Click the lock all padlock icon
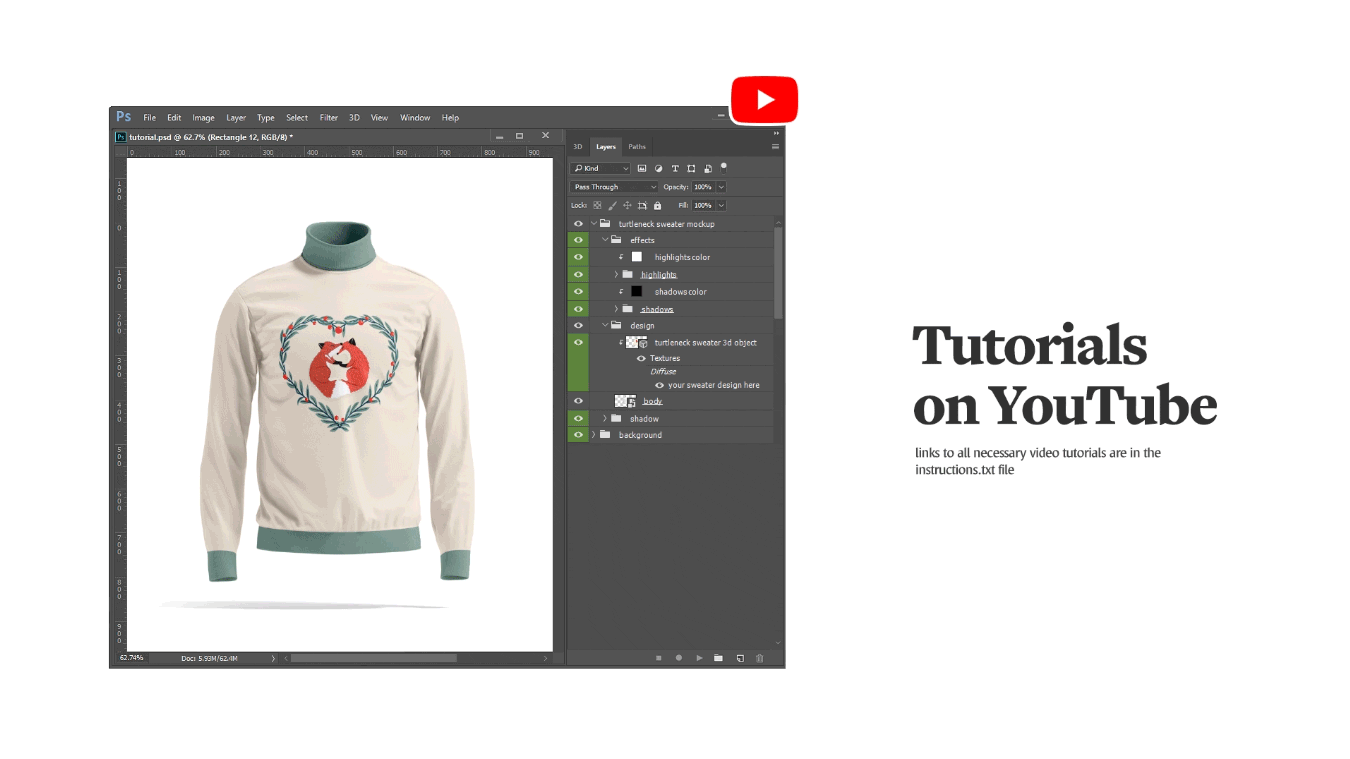The image size is (1350, 759). point(657,205)
